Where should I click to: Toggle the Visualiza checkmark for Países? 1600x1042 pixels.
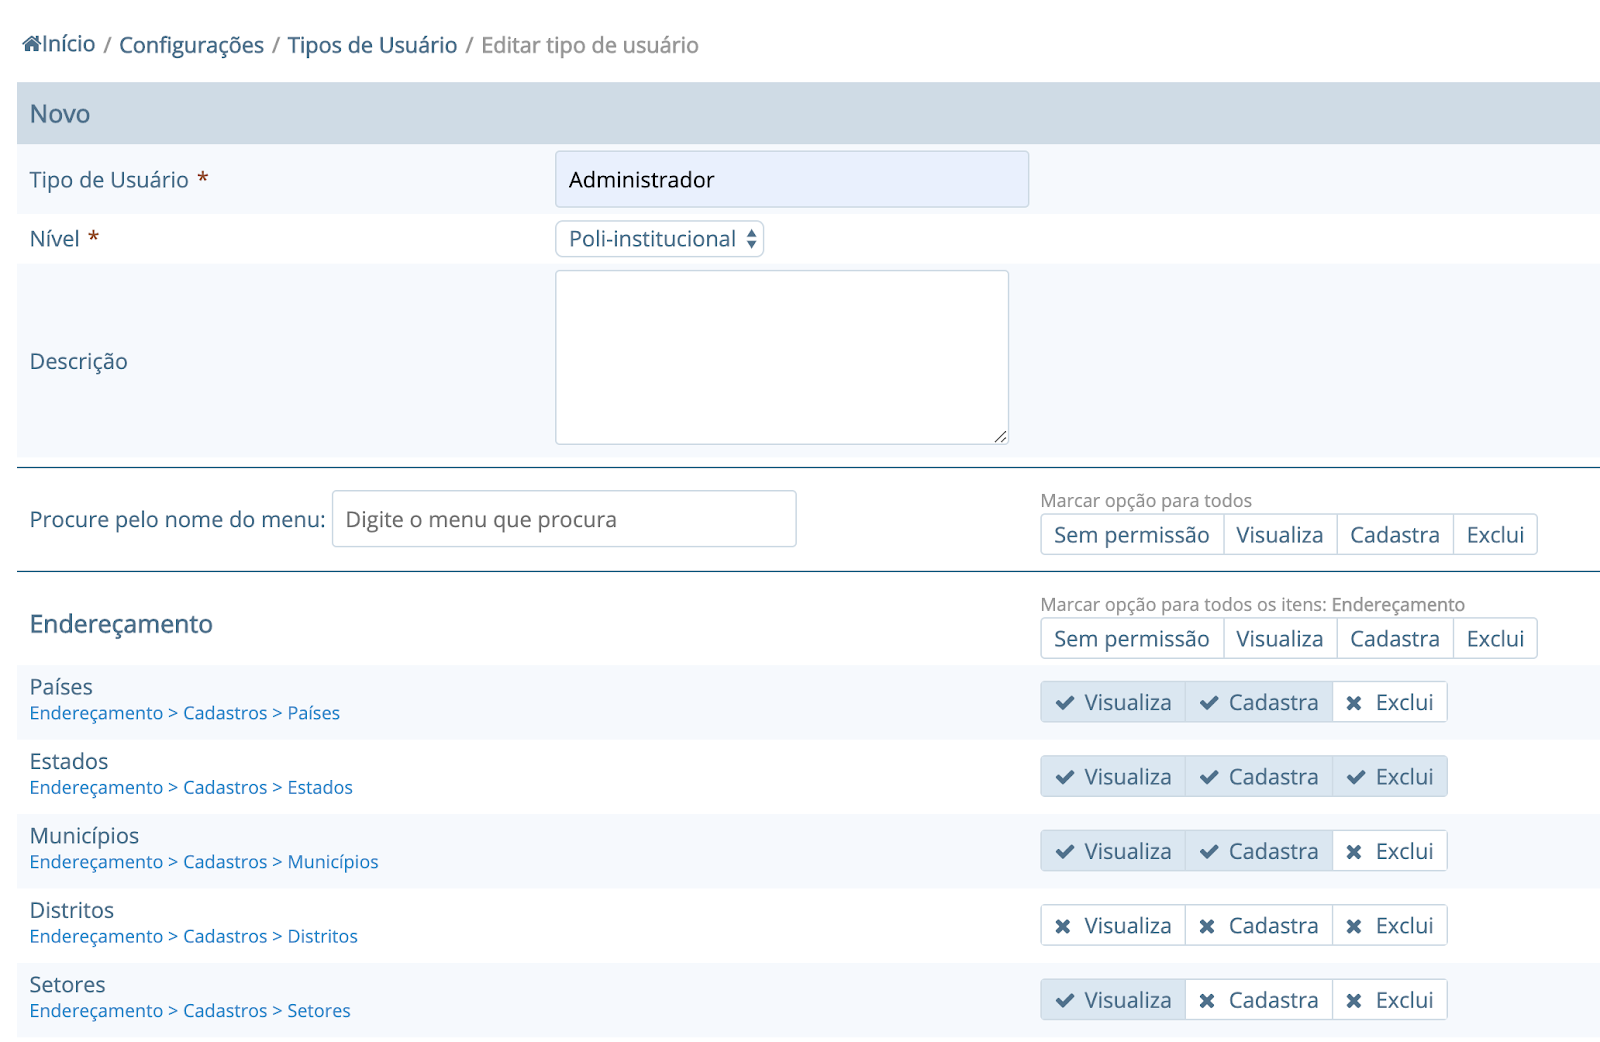pos(1113,702)
